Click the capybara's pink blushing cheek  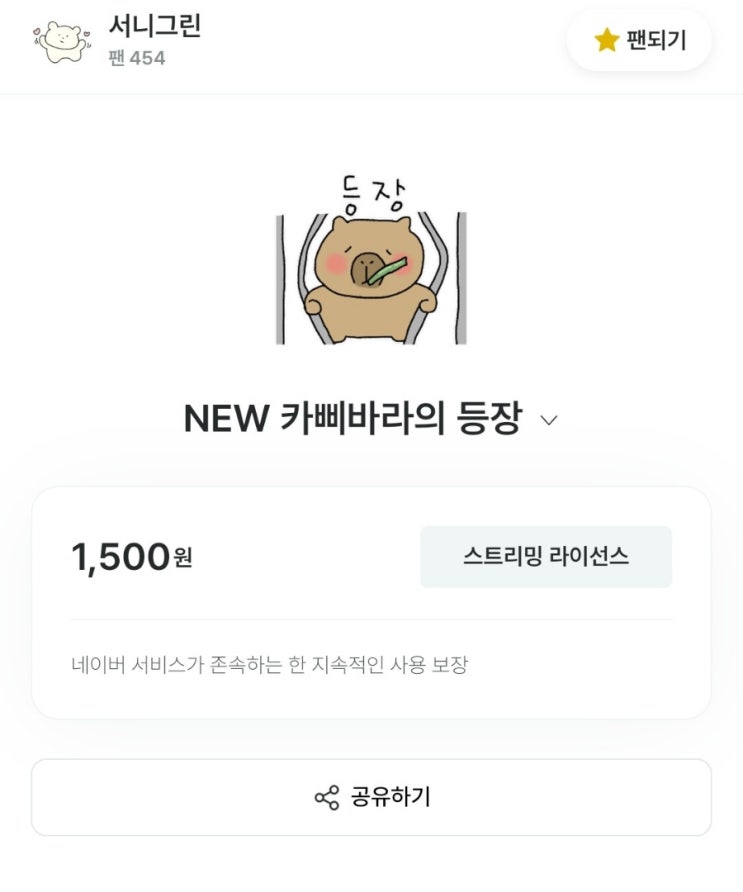pos(336,263)
